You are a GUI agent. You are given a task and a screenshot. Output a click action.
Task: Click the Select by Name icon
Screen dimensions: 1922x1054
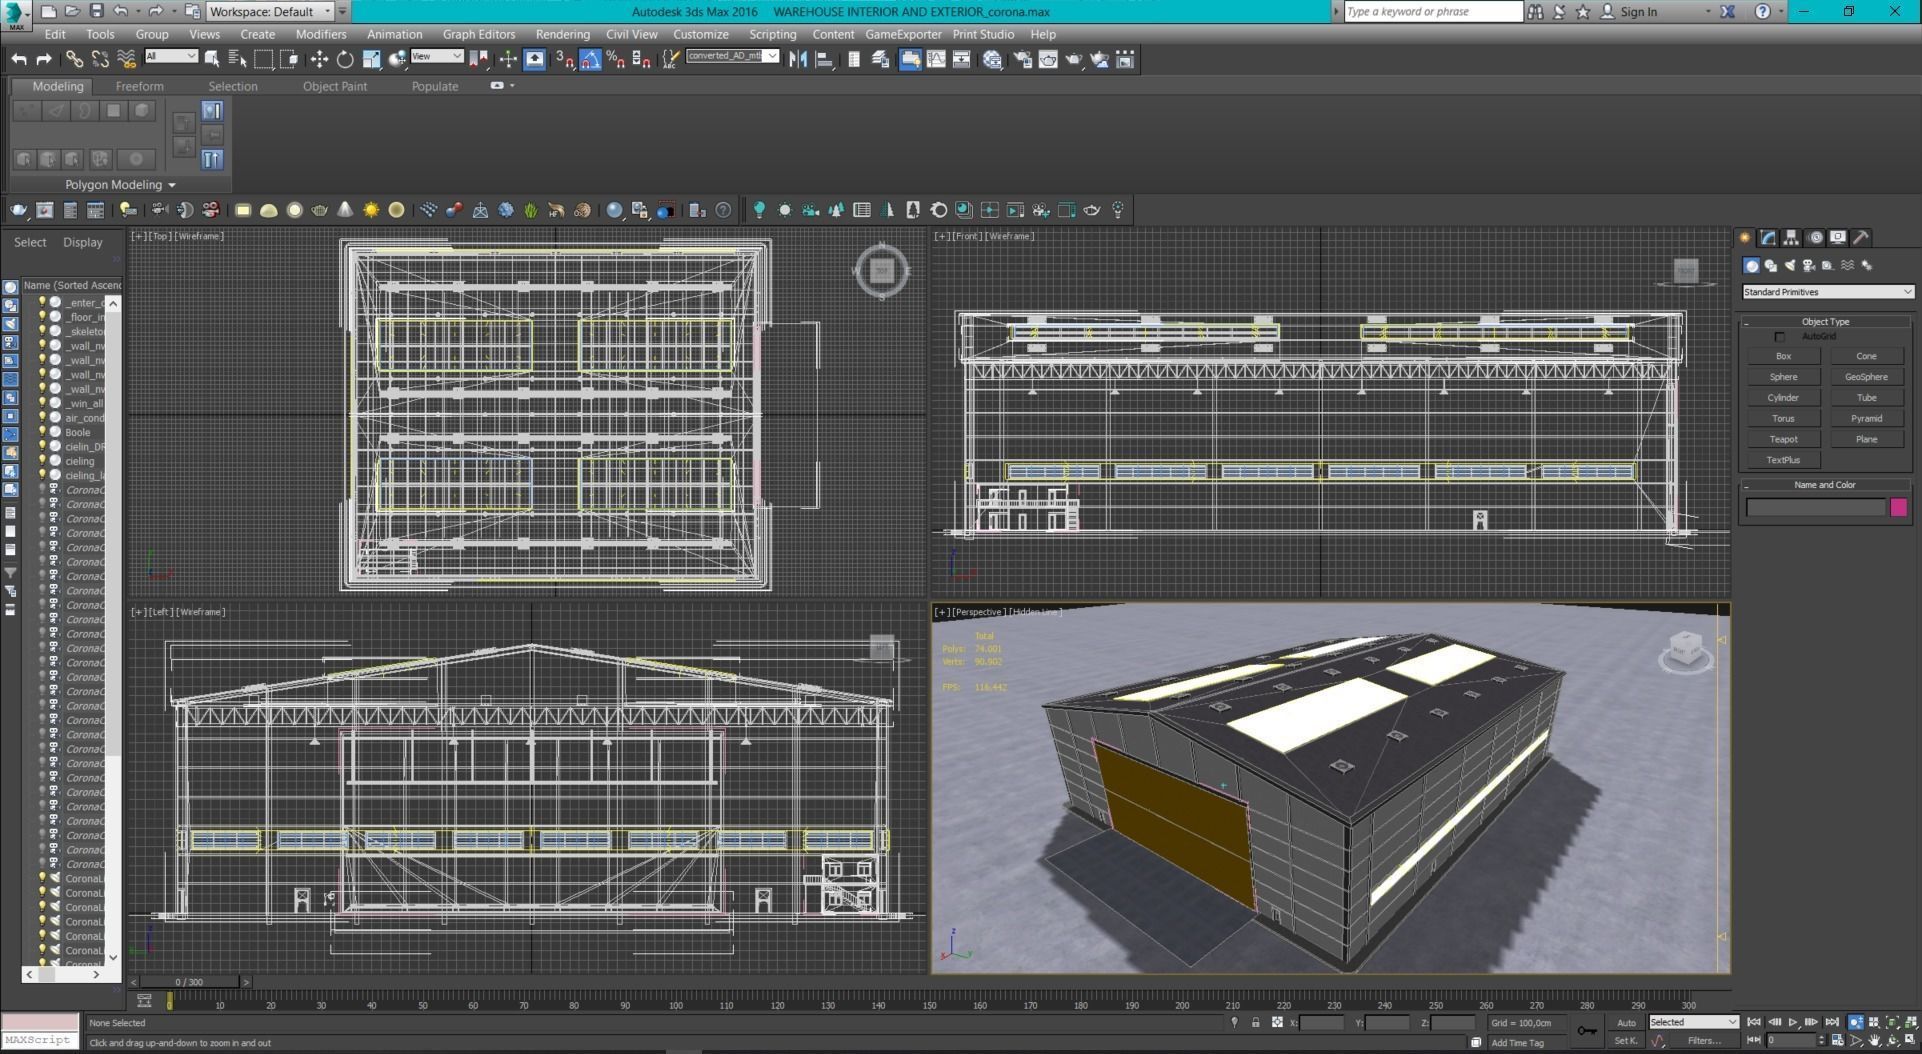pos(238,60)
